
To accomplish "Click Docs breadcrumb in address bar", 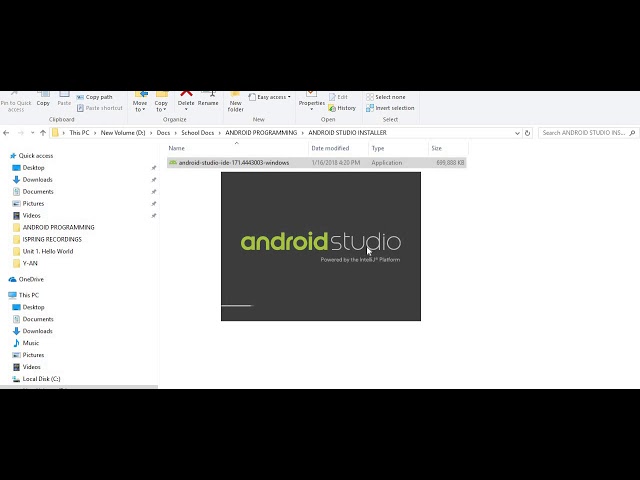I will coord(163,133).
